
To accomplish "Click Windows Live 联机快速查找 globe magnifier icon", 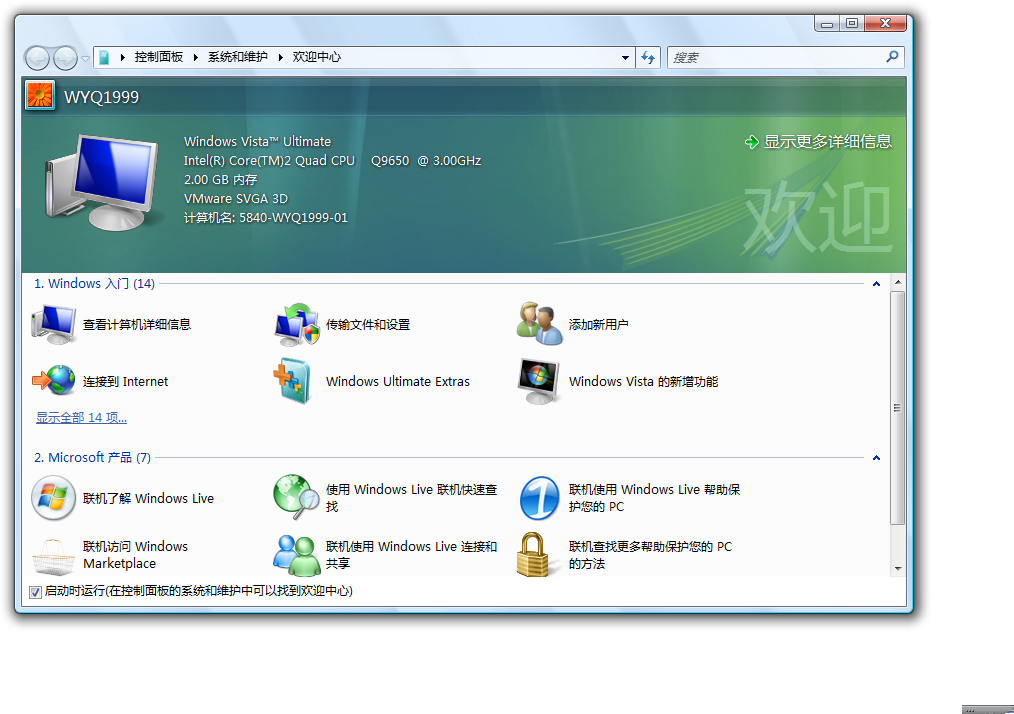I will pyautogui.click(x=296, y=497).
